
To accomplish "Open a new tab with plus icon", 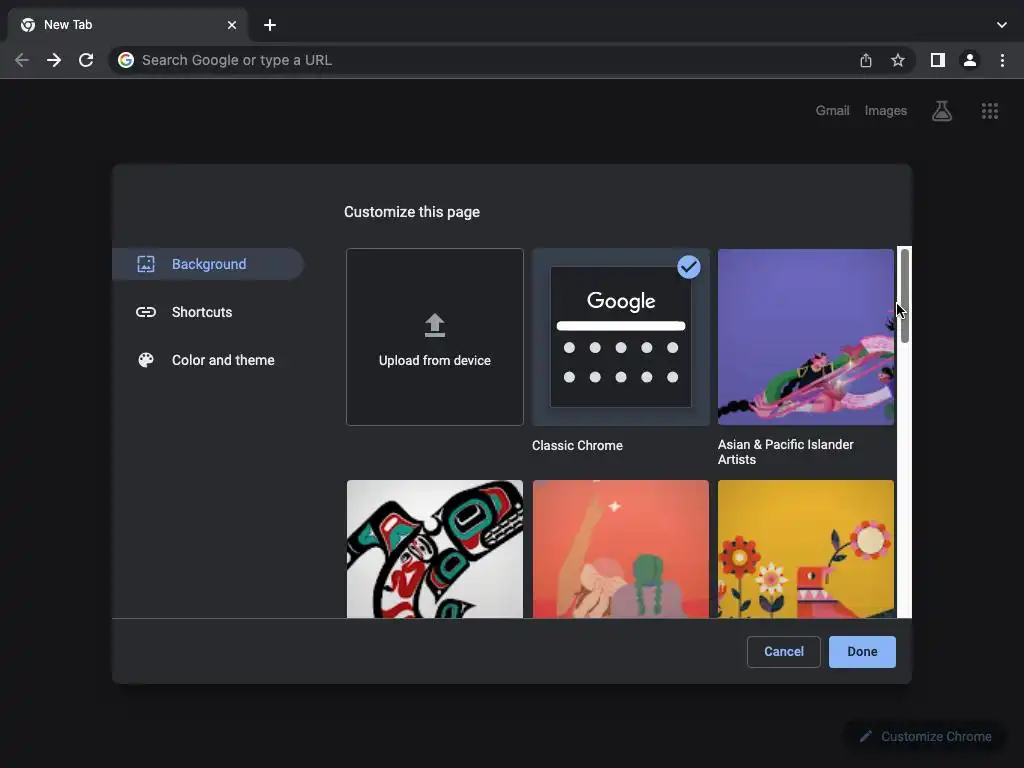I will pyautogui.click(x=270, y=25).
